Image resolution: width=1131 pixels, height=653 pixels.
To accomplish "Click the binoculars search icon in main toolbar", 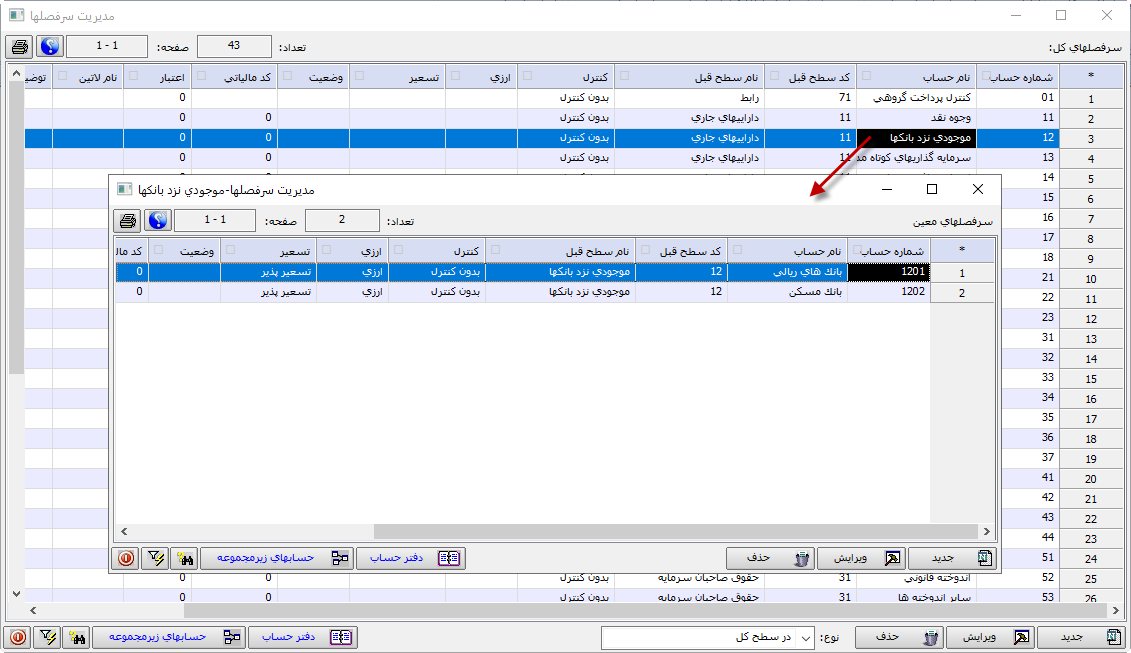I will pyautogui.click(x=75, y=637).
